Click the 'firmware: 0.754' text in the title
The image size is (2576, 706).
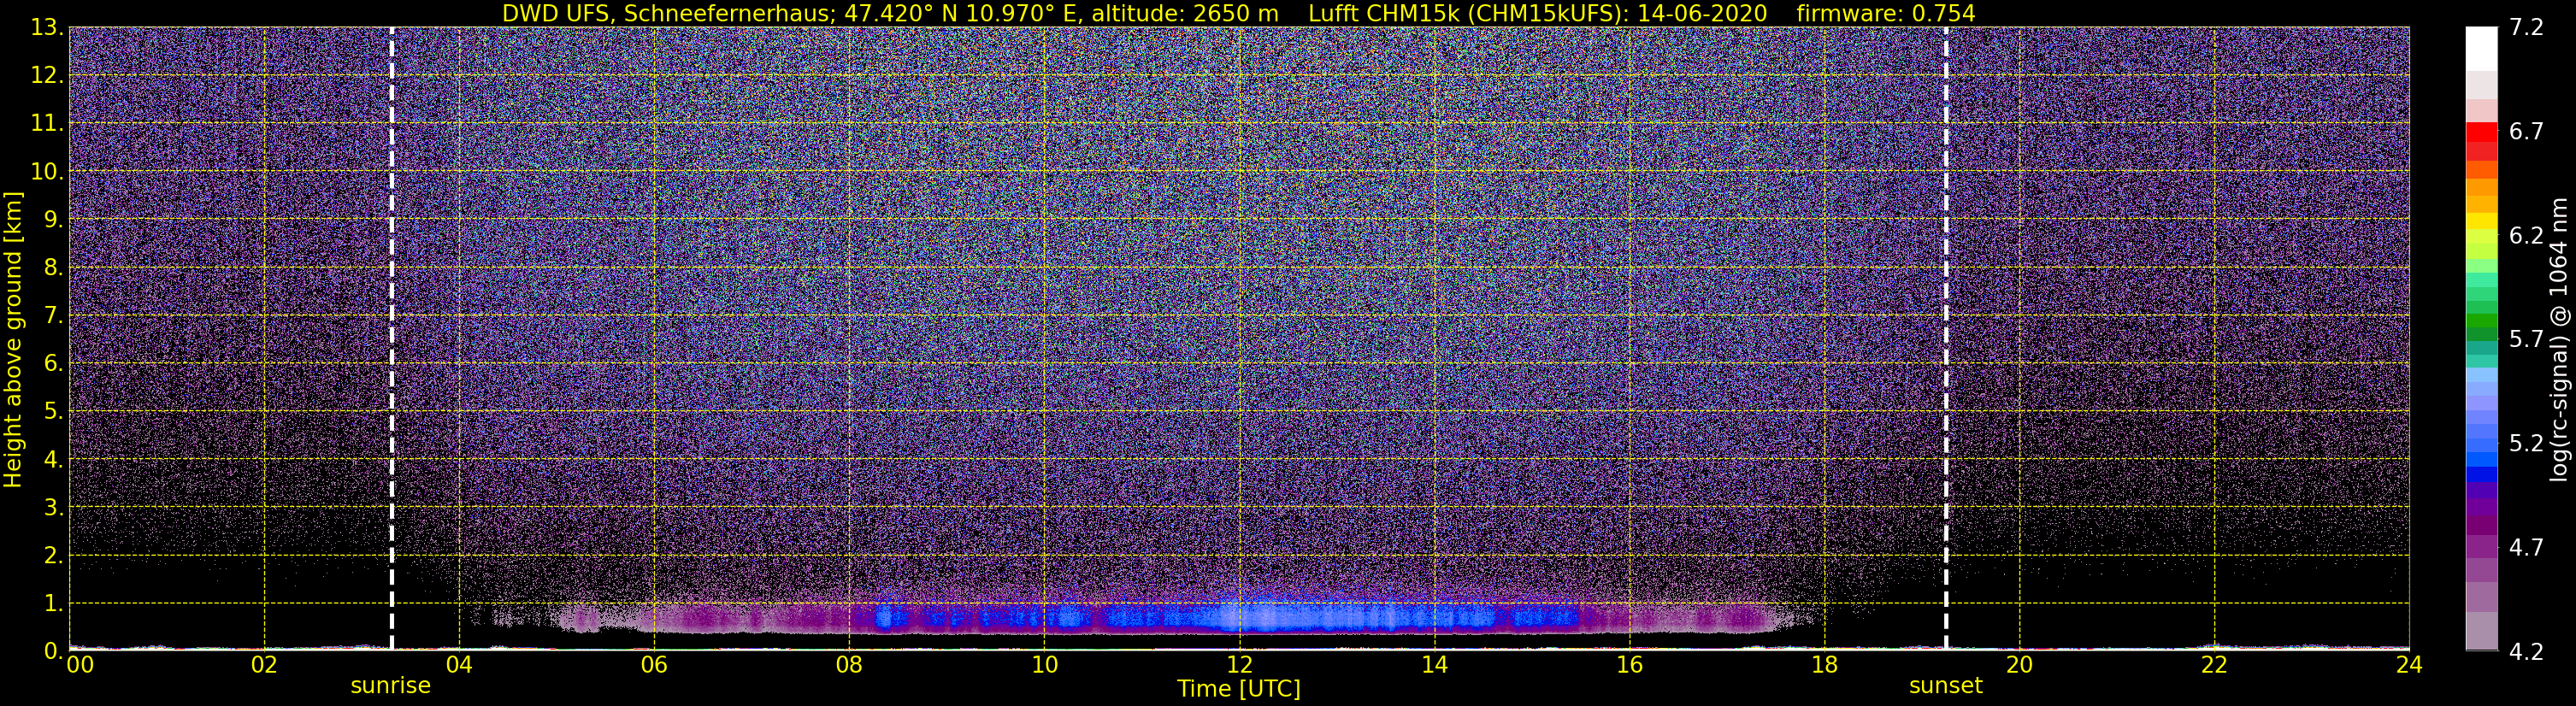[x=1886, y=13]
